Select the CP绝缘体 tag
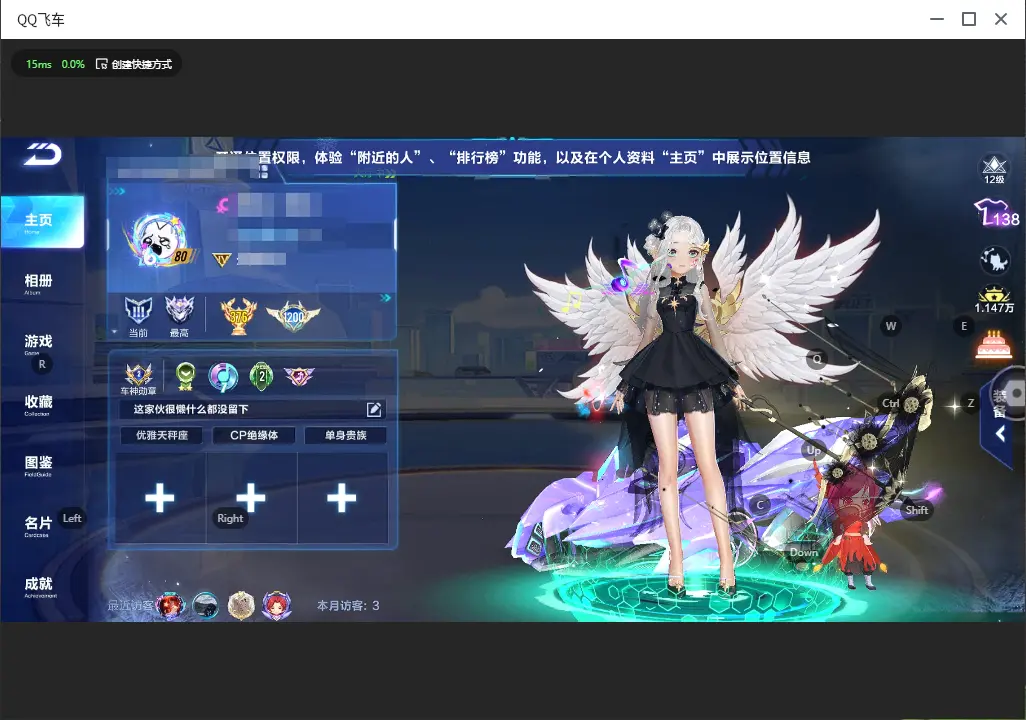Viewport: 1026px width, 720px height. tap(254, 435)
